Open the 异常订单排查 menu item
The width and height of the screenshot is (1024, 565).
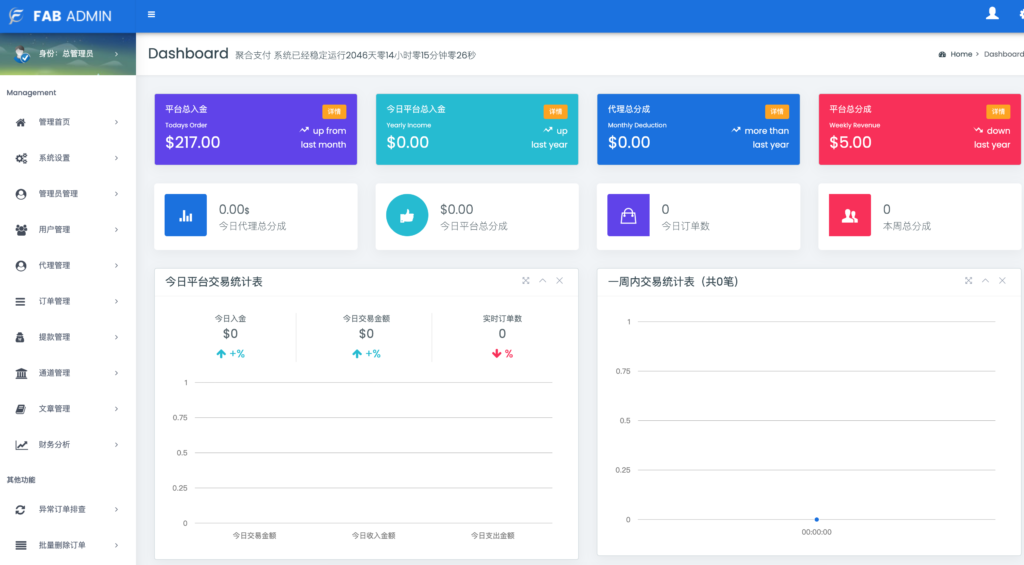tap(68, 509)
